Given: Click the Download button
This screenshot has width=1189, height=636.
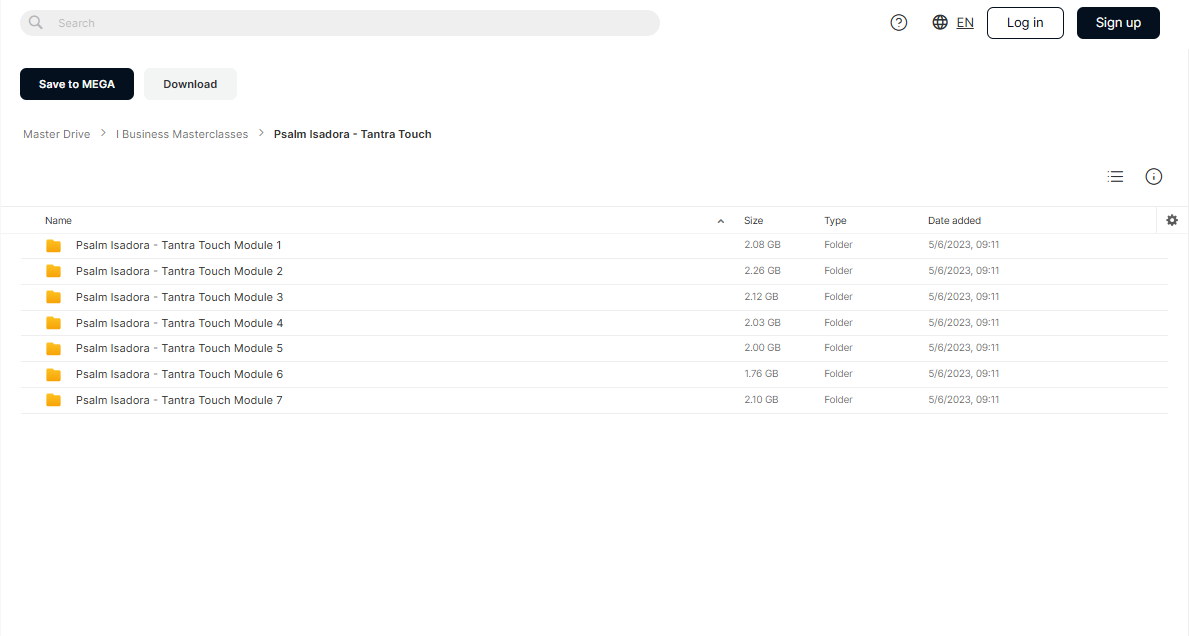Looking at the screenshot, I should click(x=190, y=84).
